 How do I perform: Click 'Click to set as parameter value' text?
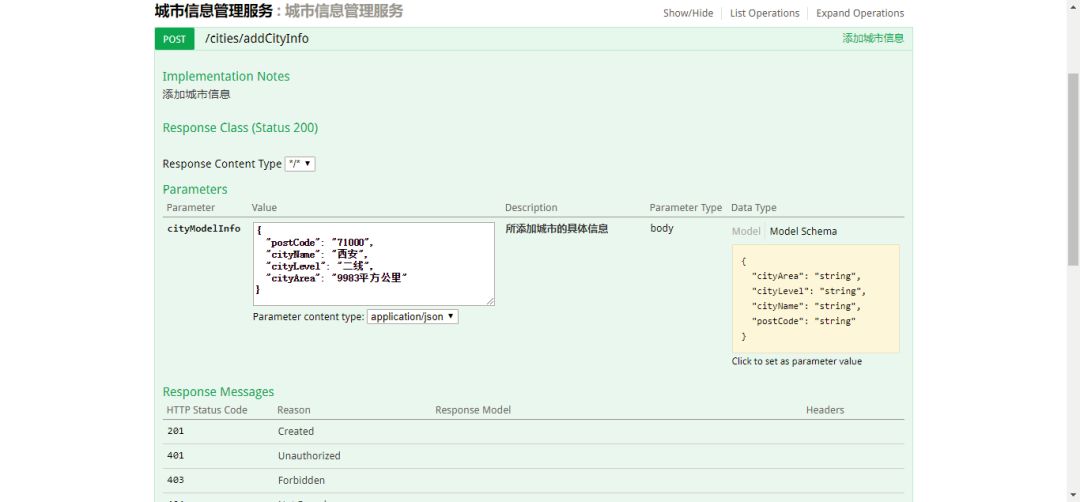797,362
